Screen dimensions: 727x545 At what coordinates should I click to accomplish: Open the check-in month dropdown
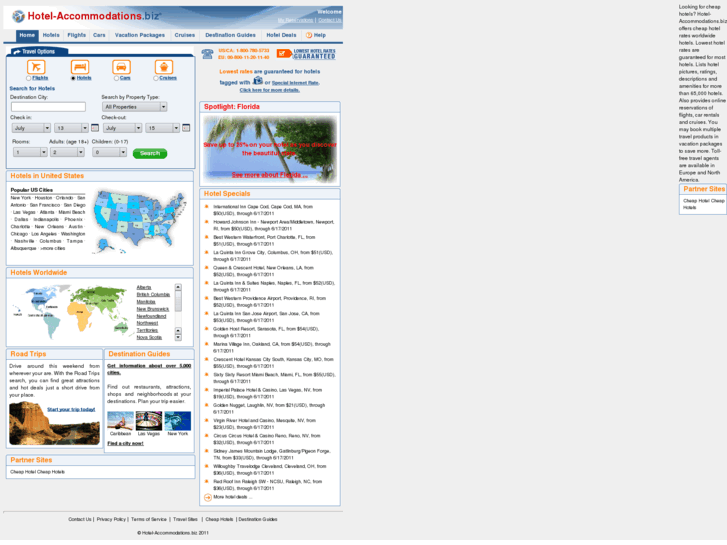click(x=31, y=128)
